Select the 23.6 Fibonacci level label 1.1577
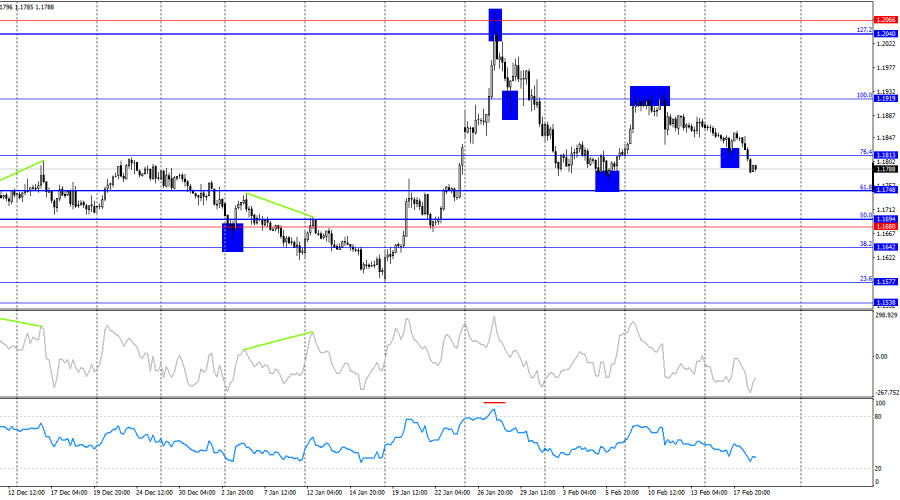 [x=884, y=282]
